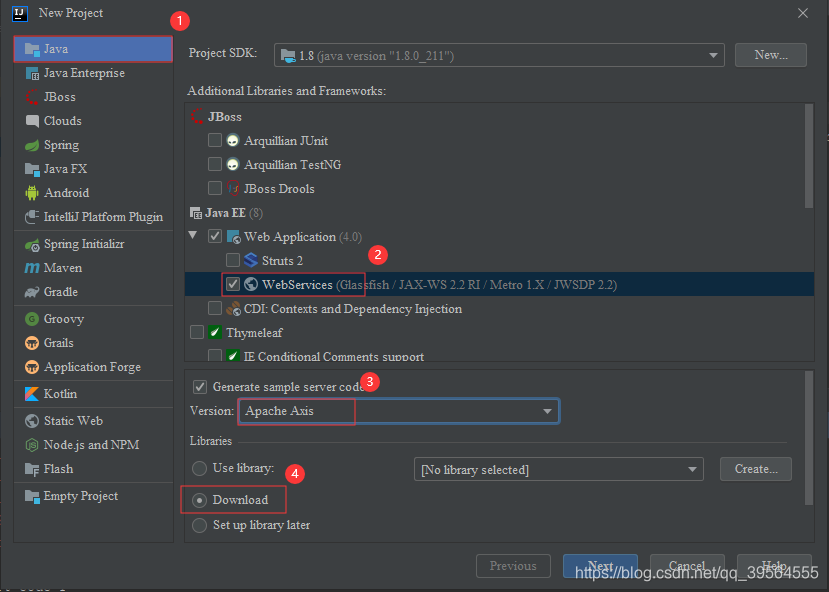Open the Version dropdown showing Apache Axis
The width and height of the screenshot is (829, 592).
click(x=399, y=411)
